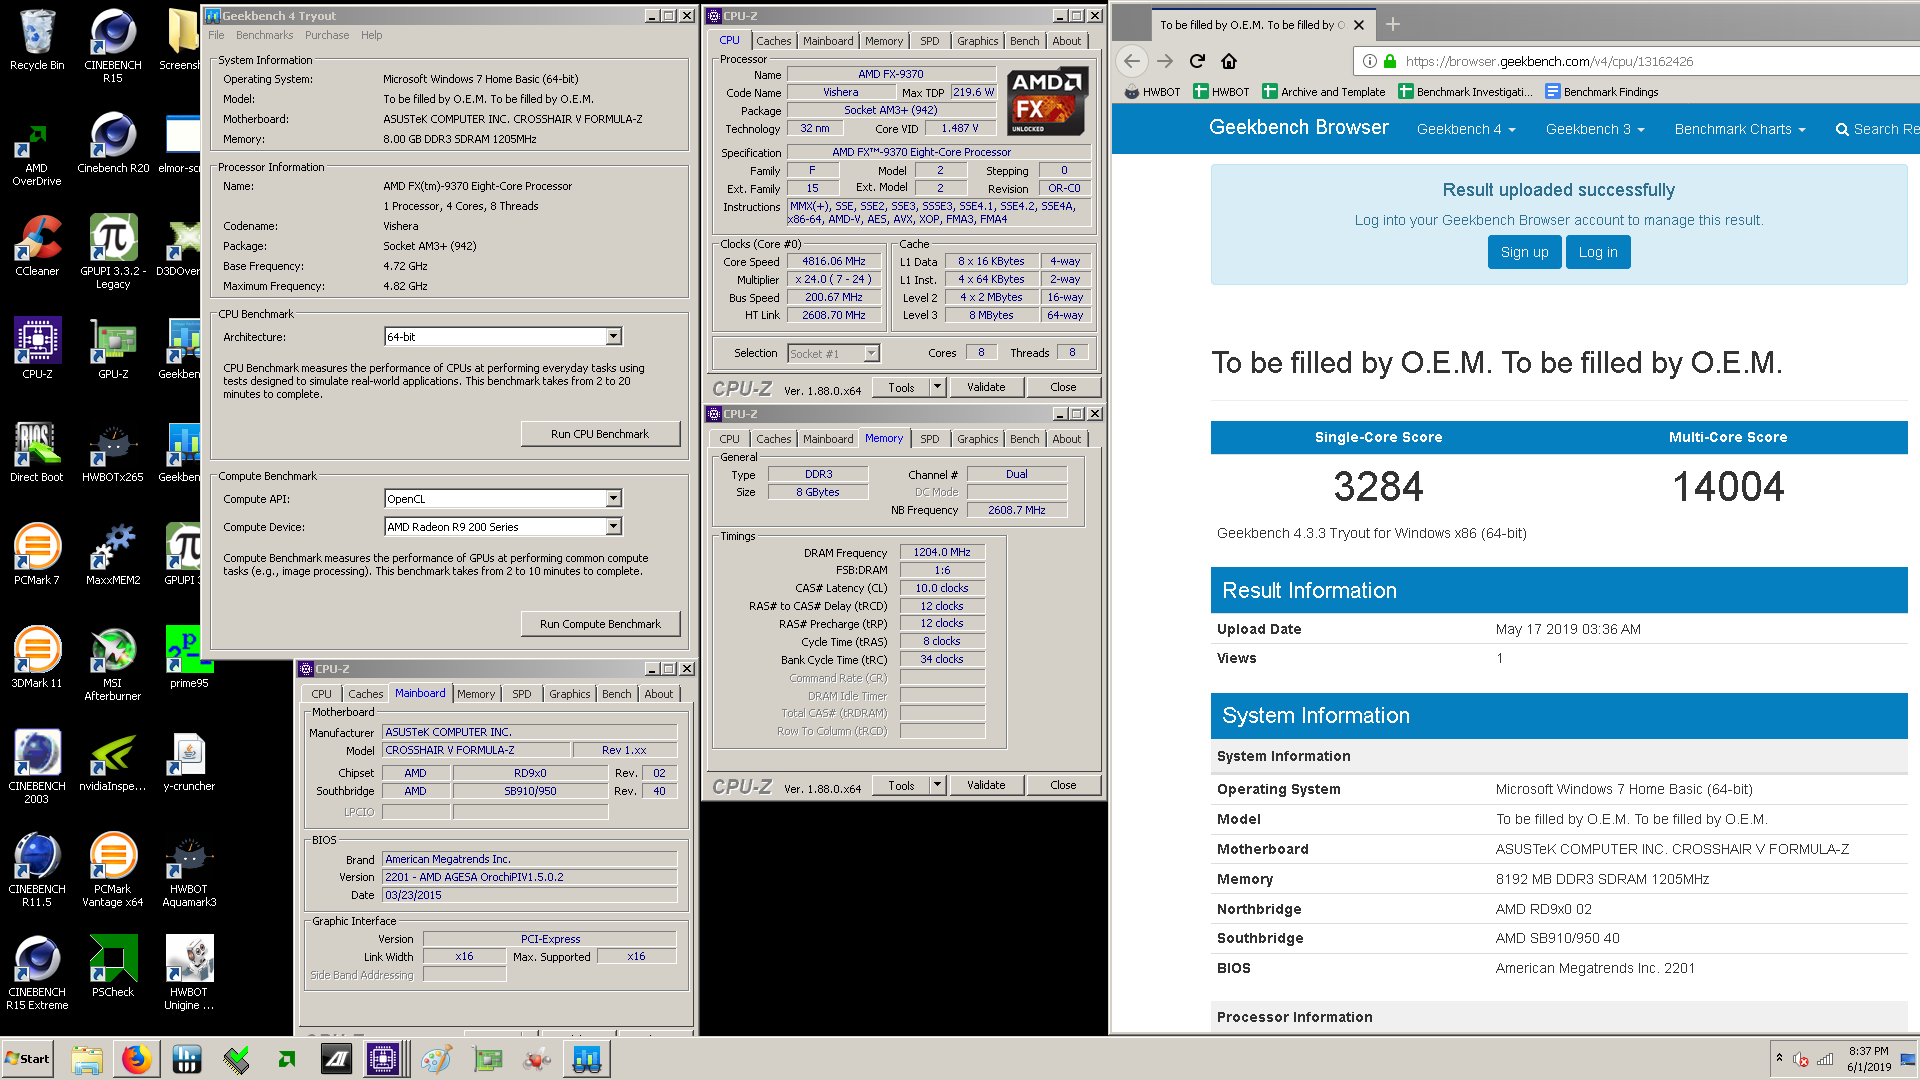Switch to SPD tab in Memory CPU-Z

pos(929,439)
